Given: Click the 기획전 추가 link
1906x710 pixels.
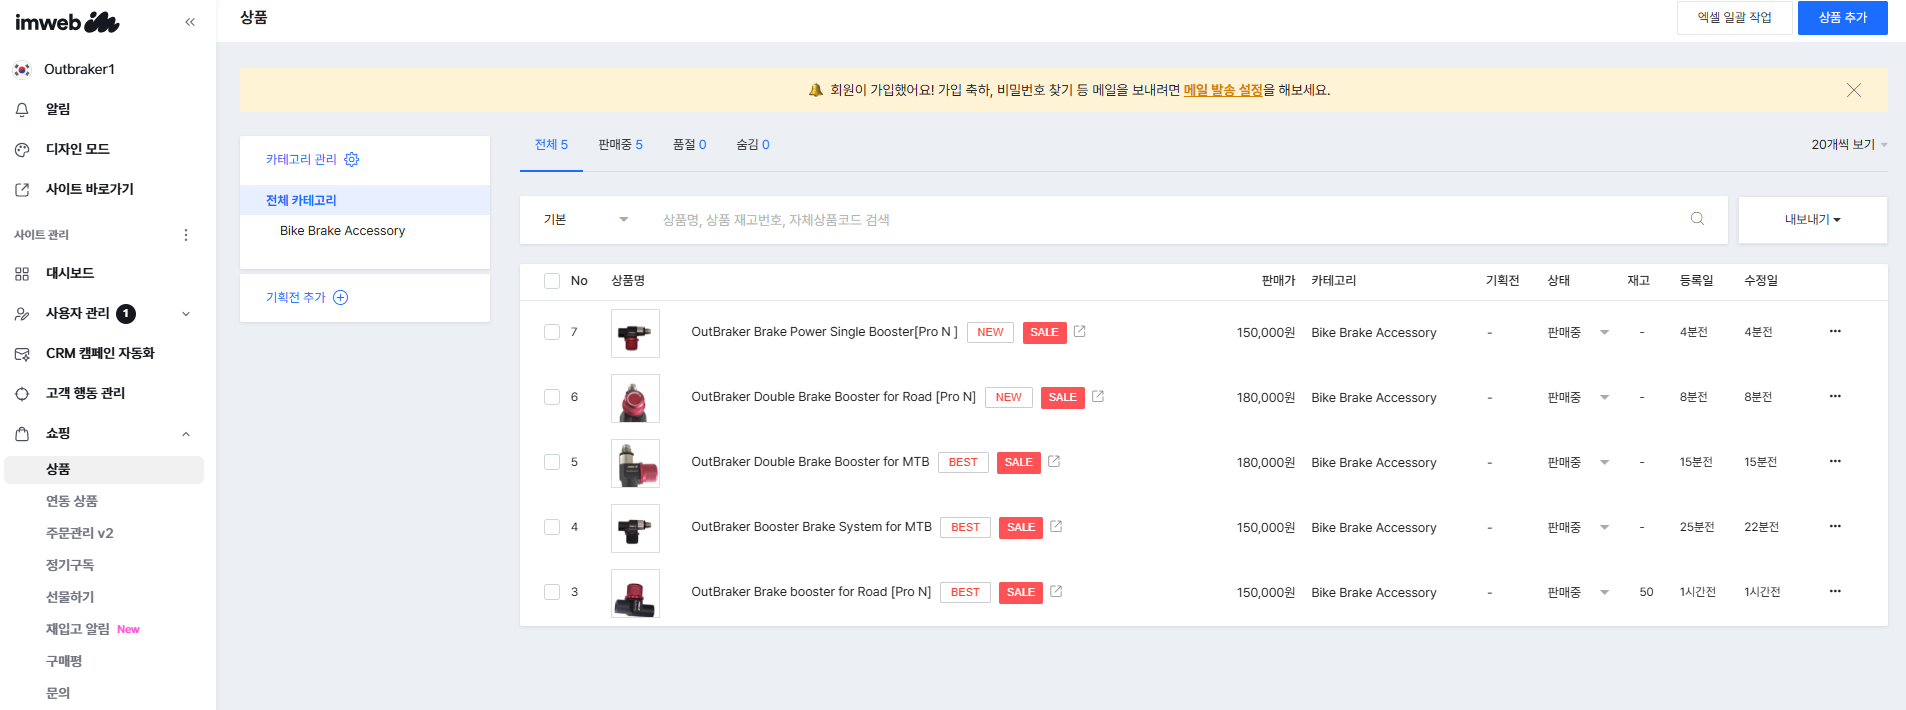Looking at the screenshot, I should coord(296,298).
